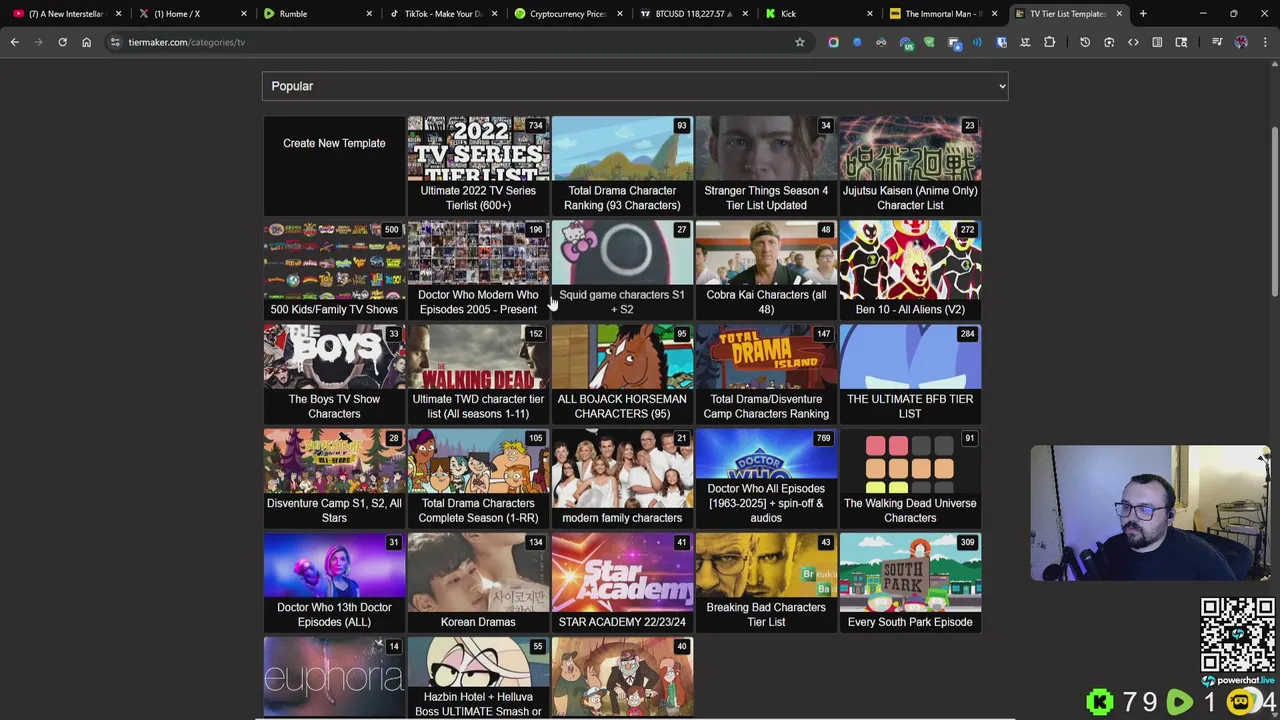Open modern family characters template
Viewport: 1280px width, 720px height.
[622, 478]
